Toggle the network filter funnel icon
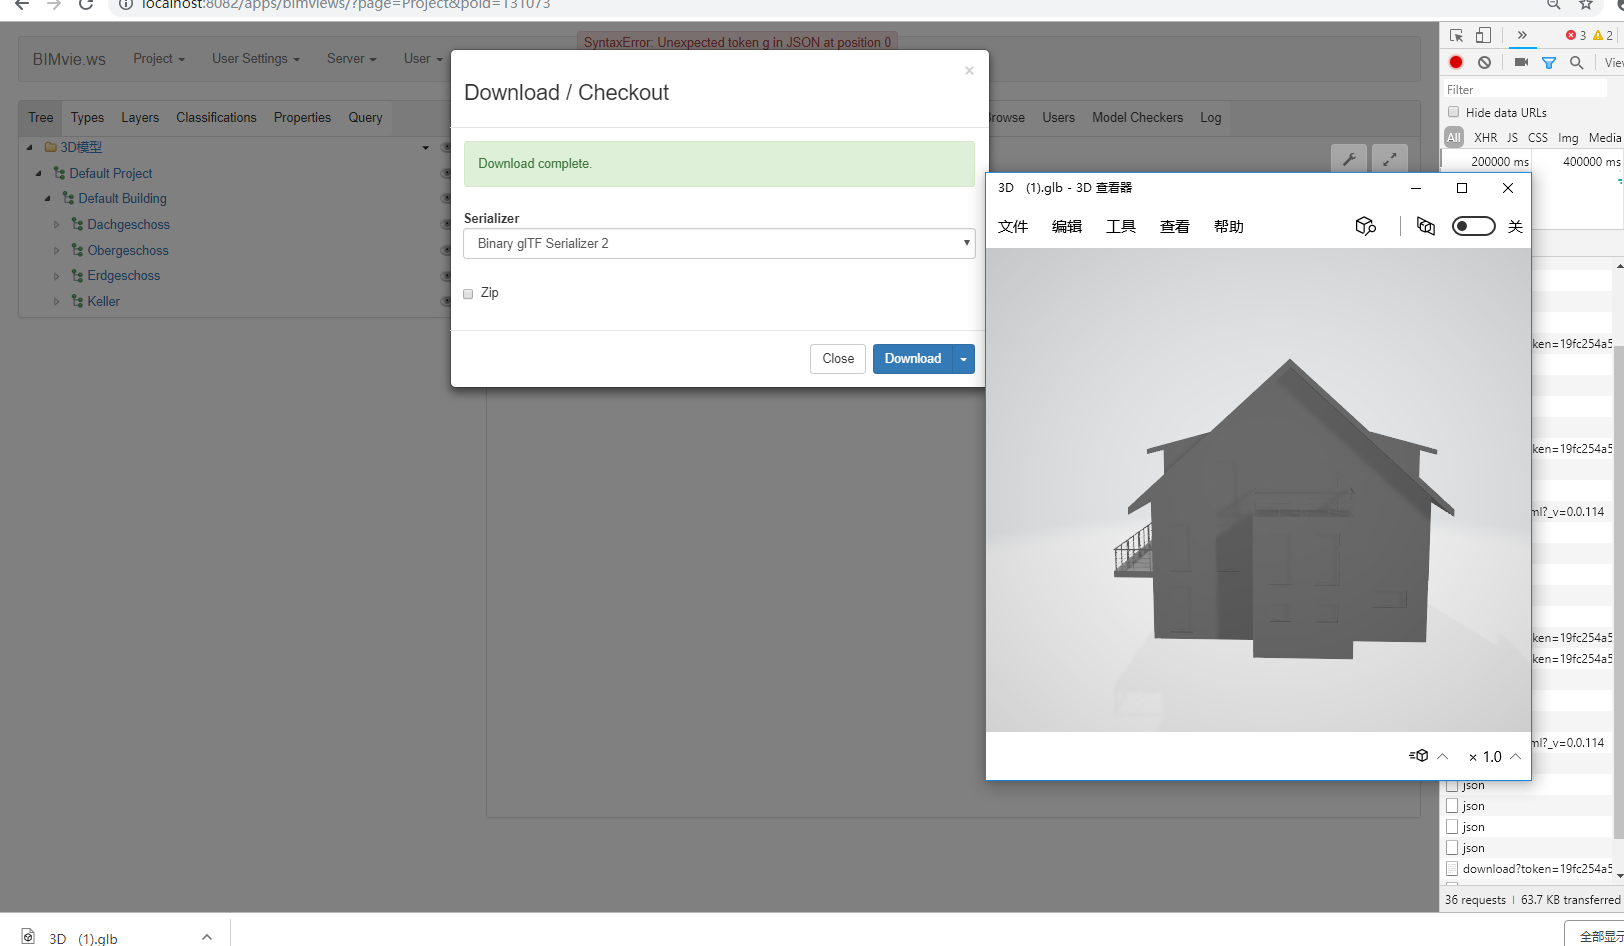Screen dimensions: 1624x946 click(x=1549, y=62)
